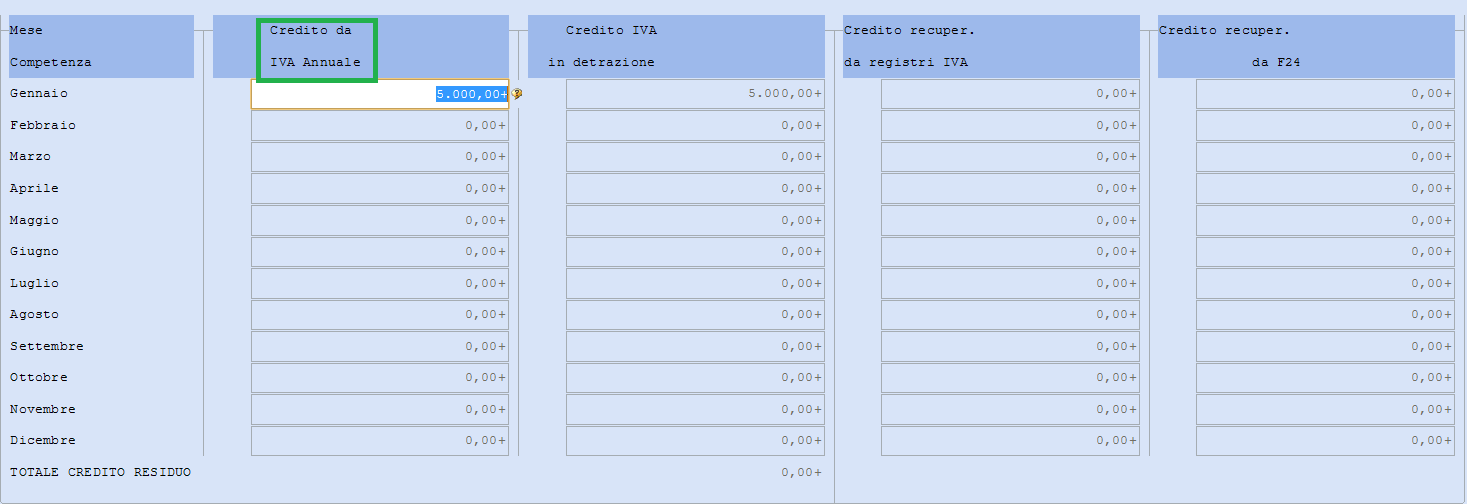Screen dimensions: 1467x504
Task: Focus Novembre field under da registri IVA
Action: point(1010,409)
